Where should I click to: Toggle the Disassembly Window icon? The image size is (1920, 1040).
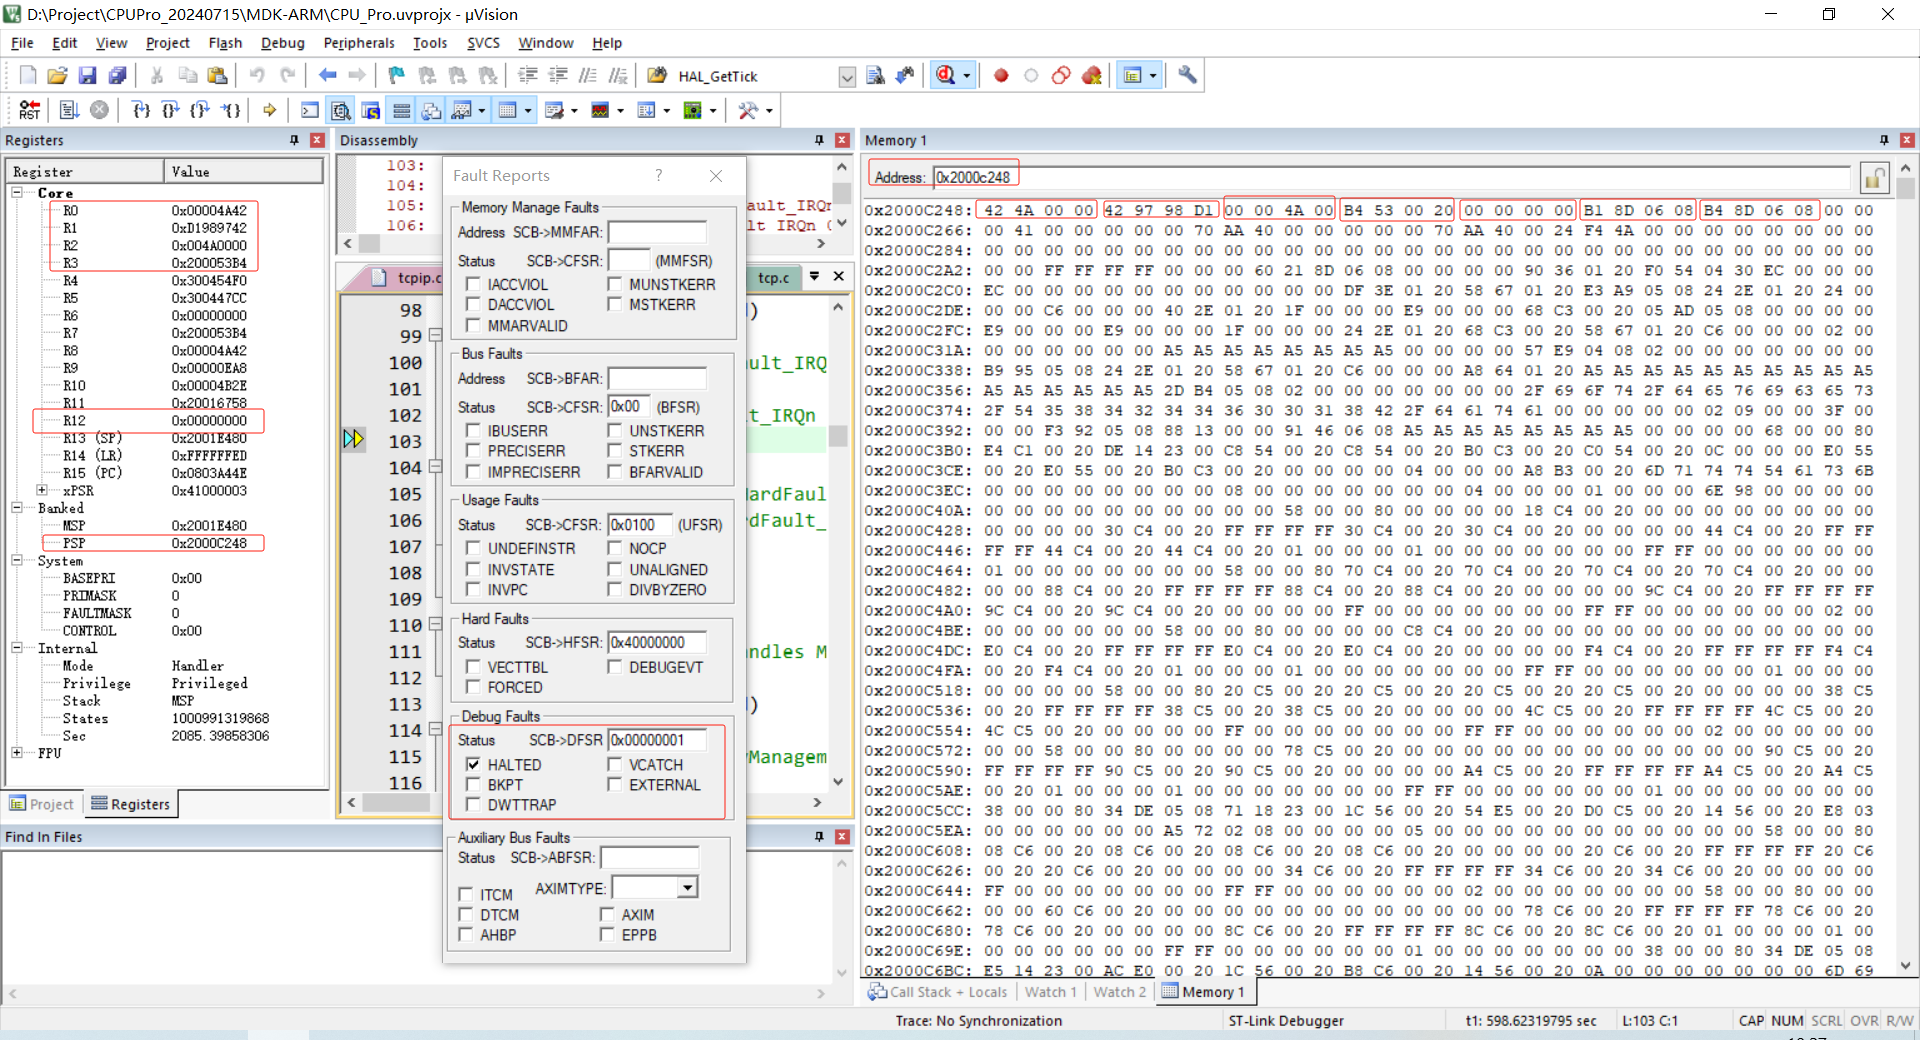coord(341,110)
